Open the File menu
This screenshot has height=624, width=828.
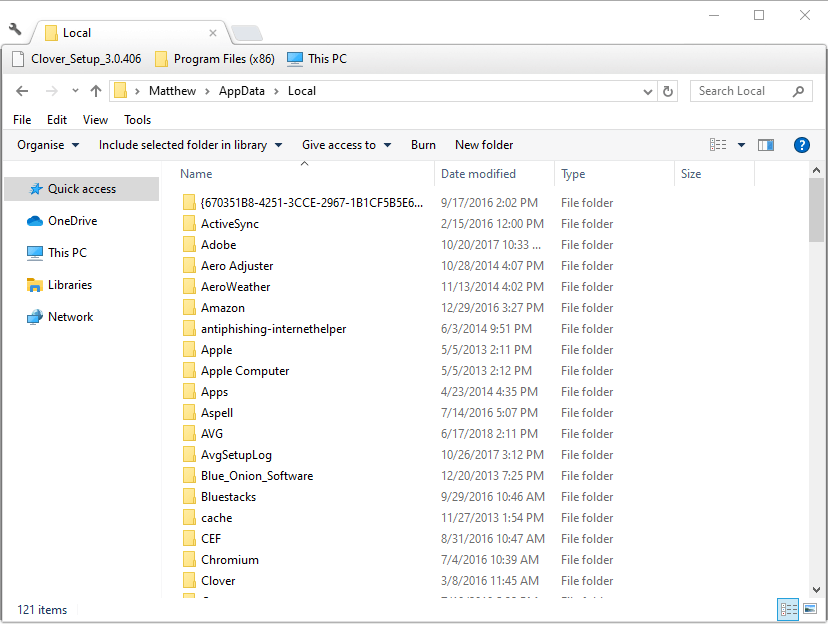point(22,120)
